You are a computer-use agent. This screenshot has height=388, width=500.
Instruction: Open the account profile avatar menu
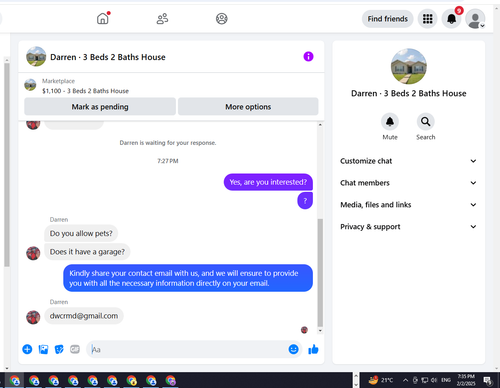click(x=475, y=19)
